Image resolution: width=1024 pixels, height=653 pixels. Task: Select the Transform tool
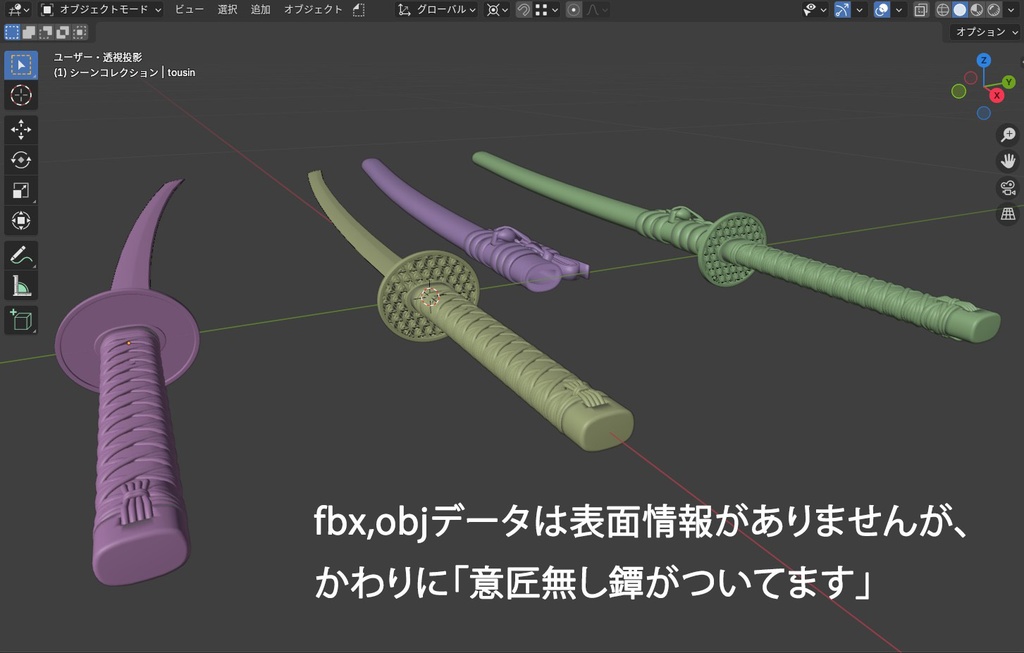tap(21, 221)
